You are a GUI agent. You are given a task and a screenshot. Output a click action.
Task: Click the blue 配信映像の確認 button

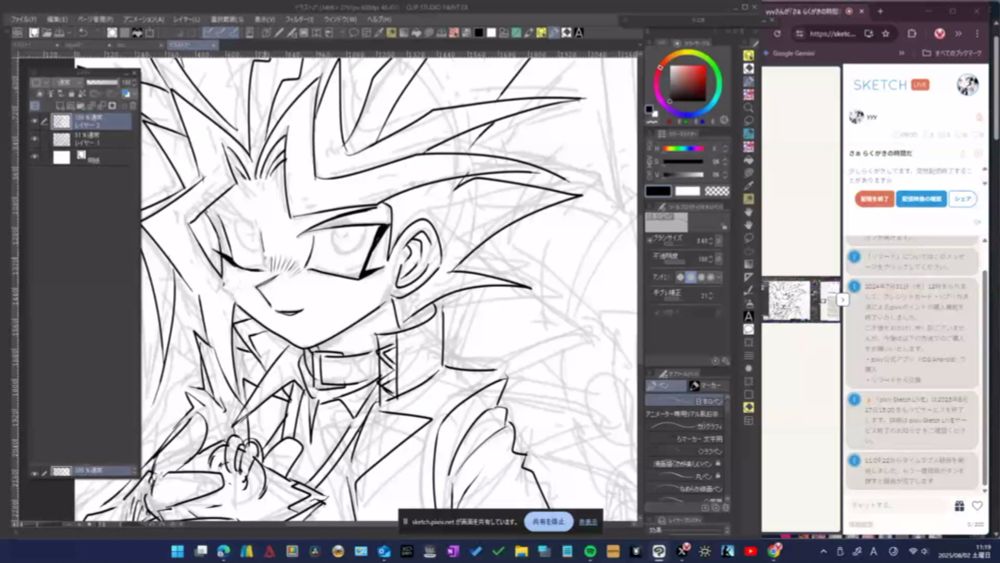click(x=921, y=199)
